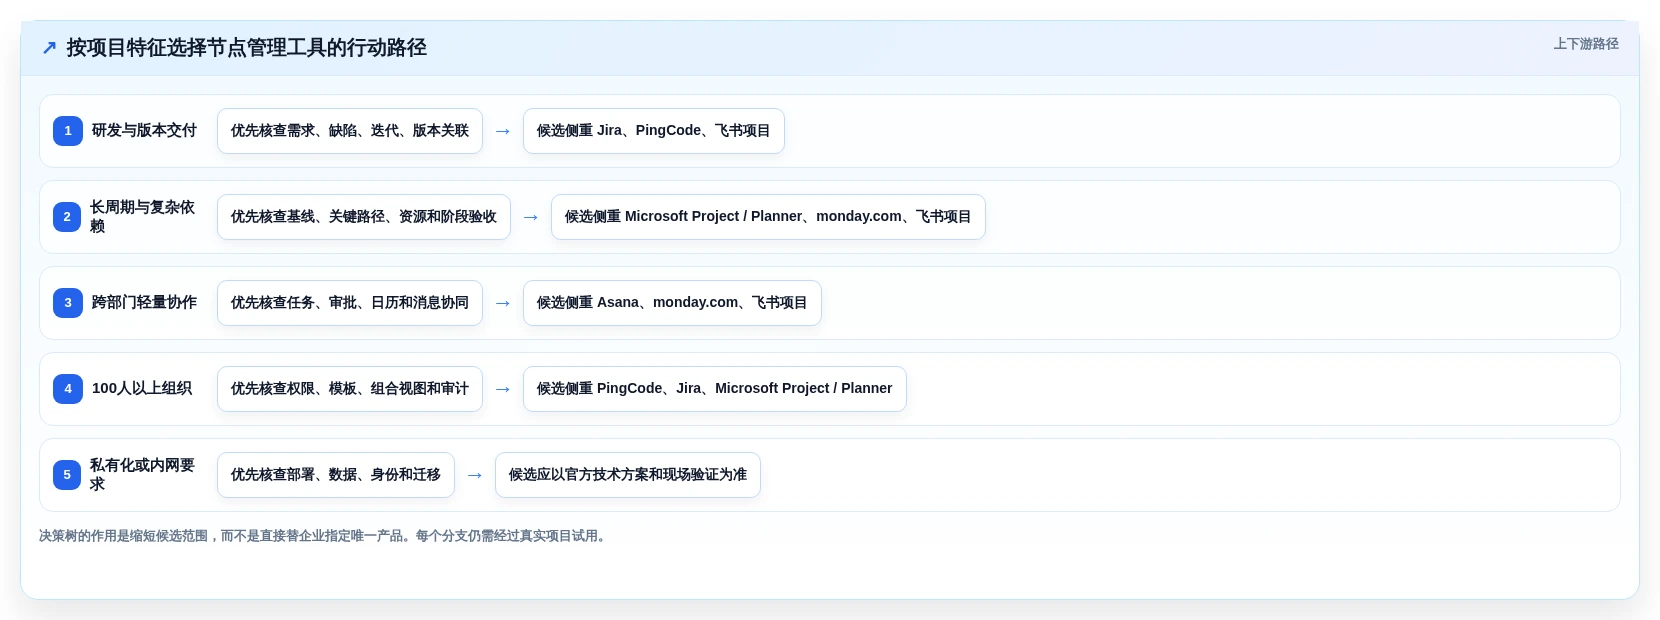Select step badge 3 for 跨部门轻量协作
The height and width of the screenshot is (620, 1660).
pos(68,303)
